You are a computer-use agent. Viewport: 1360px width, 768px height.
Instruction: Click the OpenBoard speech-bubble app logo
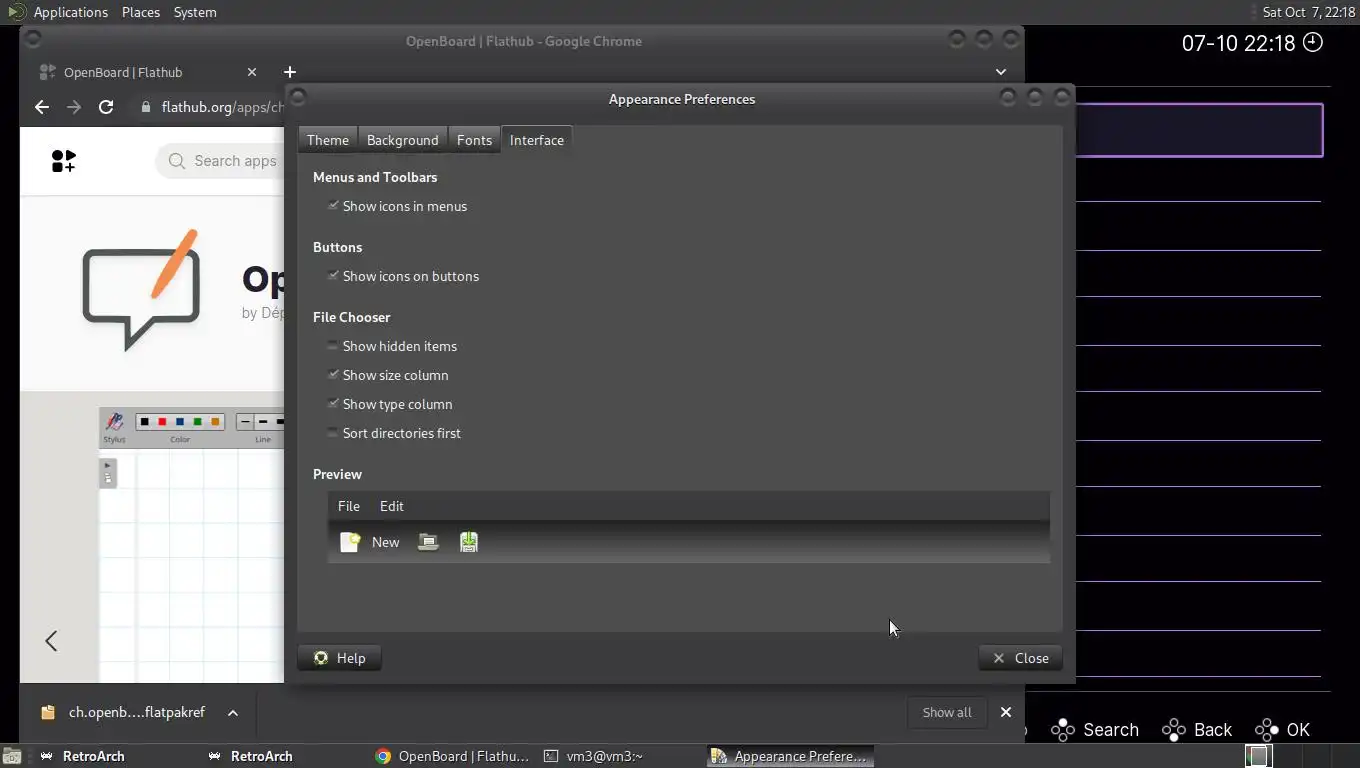coord(141,289)
